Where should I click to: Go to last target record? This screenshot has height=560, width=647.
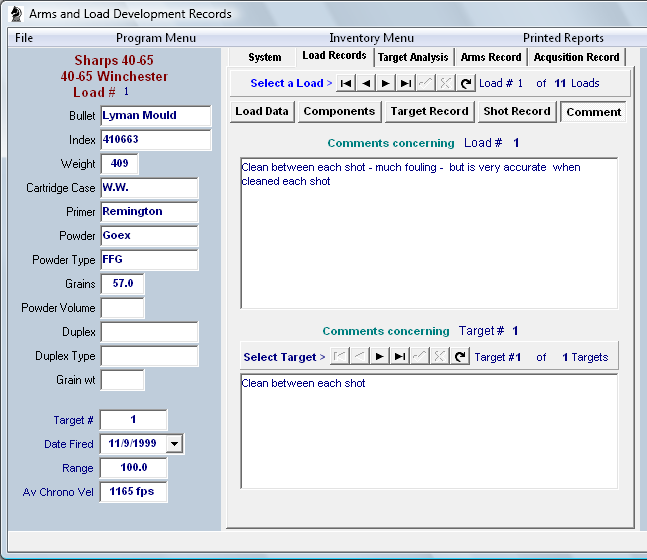coord(399,356)
